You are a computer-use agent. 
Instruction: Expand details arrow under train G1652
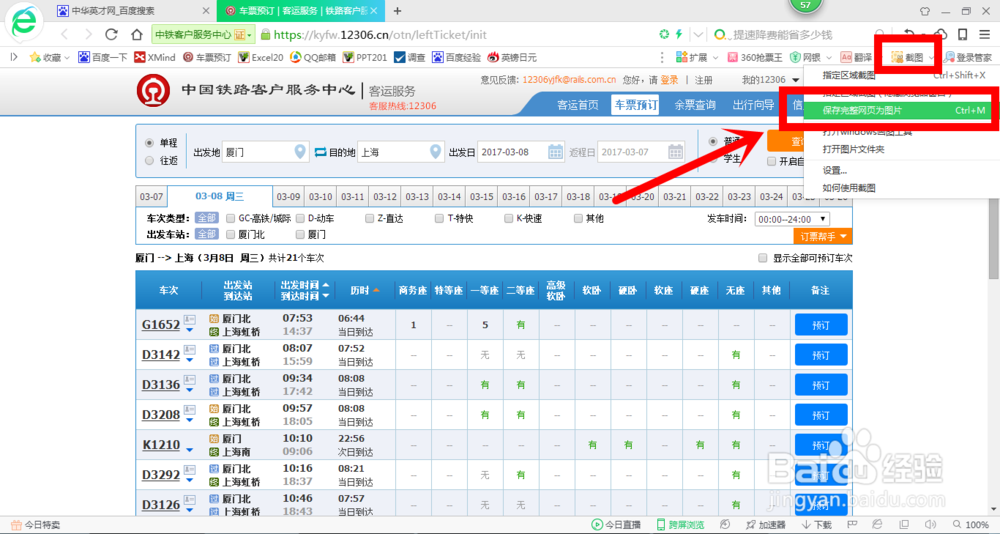(189, 330)
